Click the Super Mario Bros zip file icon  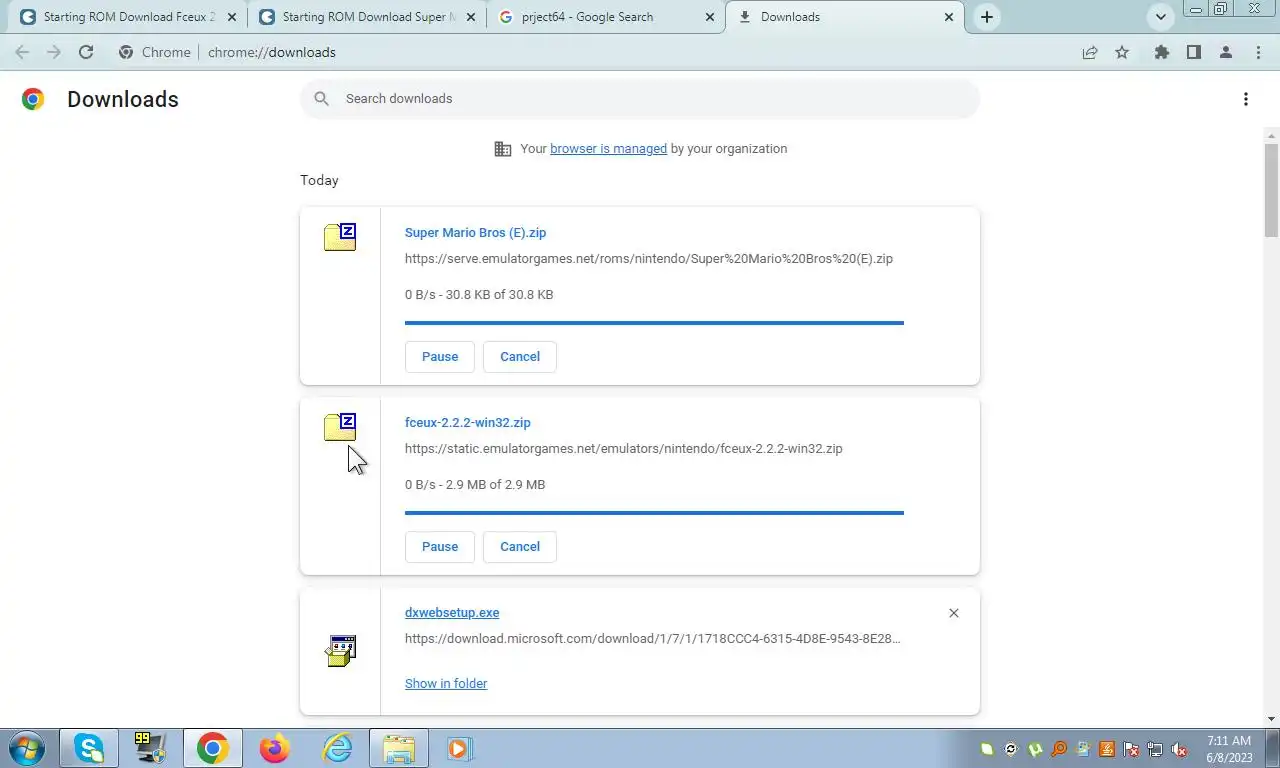click(340, 237)
